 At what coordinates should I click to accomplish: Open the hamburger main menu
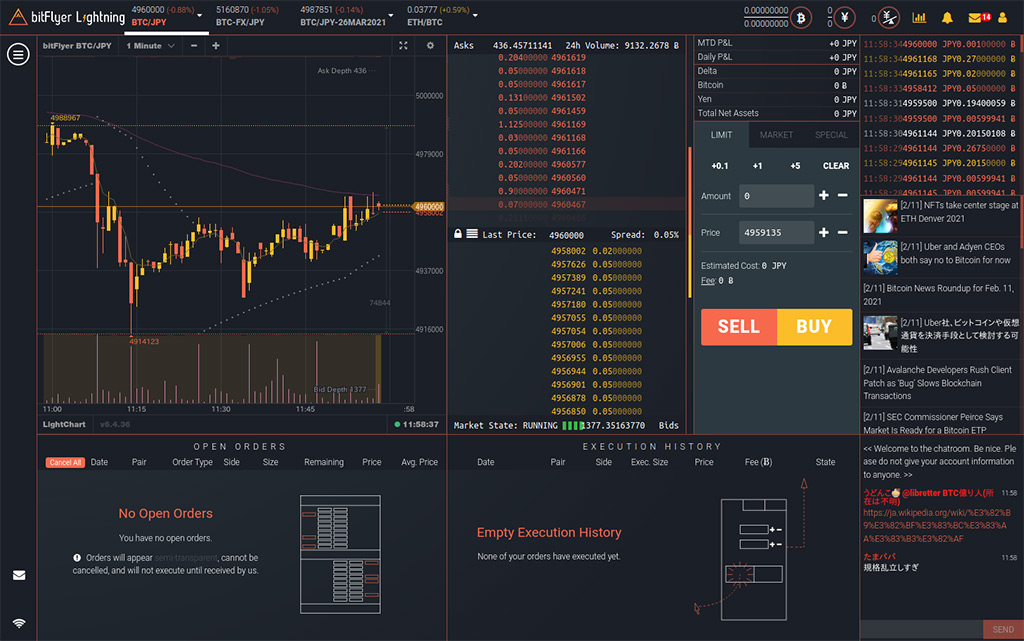[x=18, y=54]
